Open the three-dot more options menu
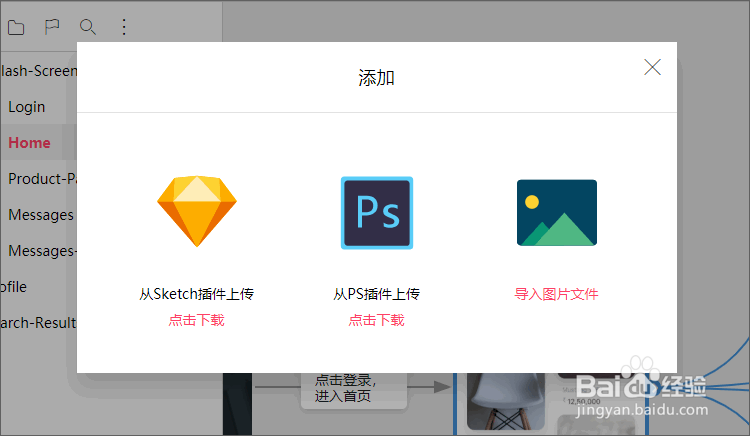This screenshot has width=750, height=436. [x=124, y=27]
